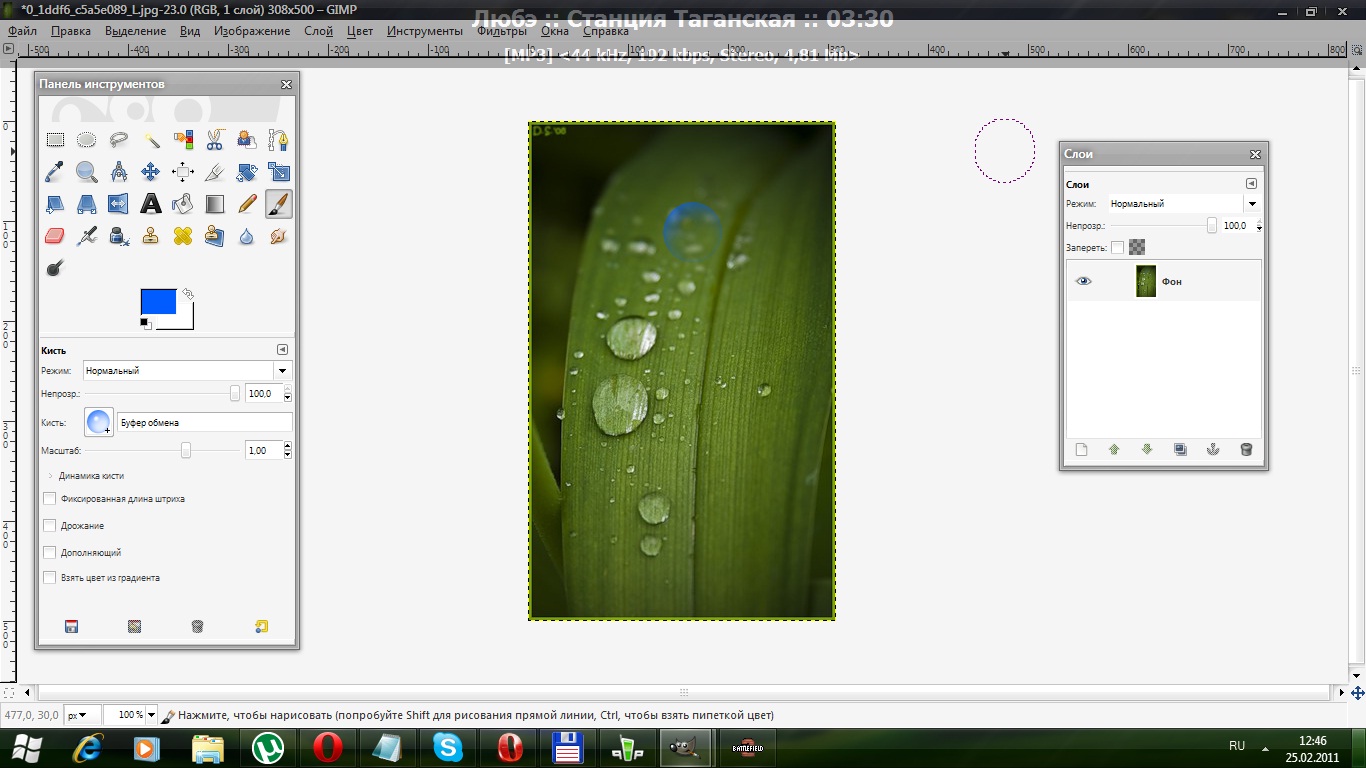Select the Foreground Select tool

point(247,140)
